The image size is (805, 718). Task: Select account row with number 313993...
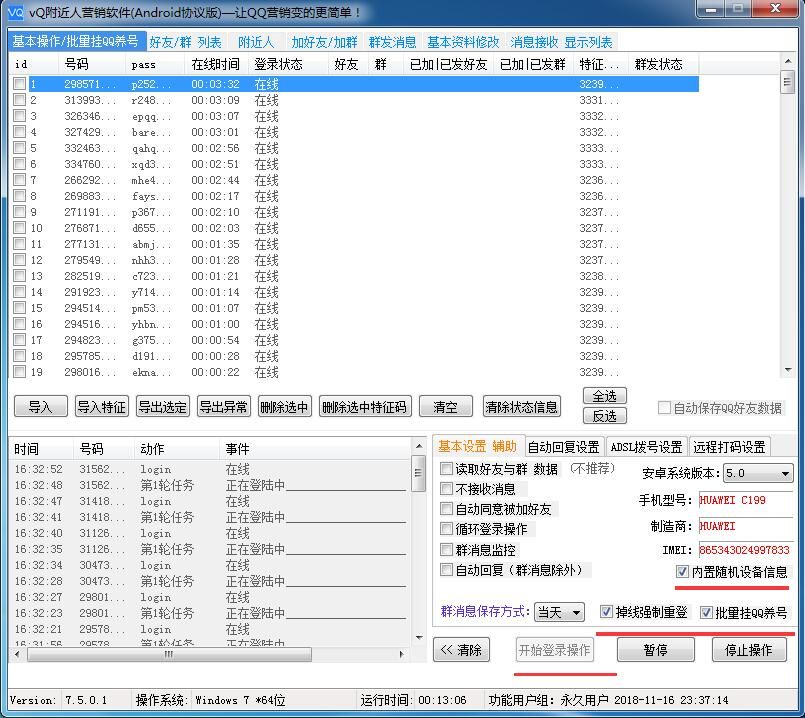point(354,100)
